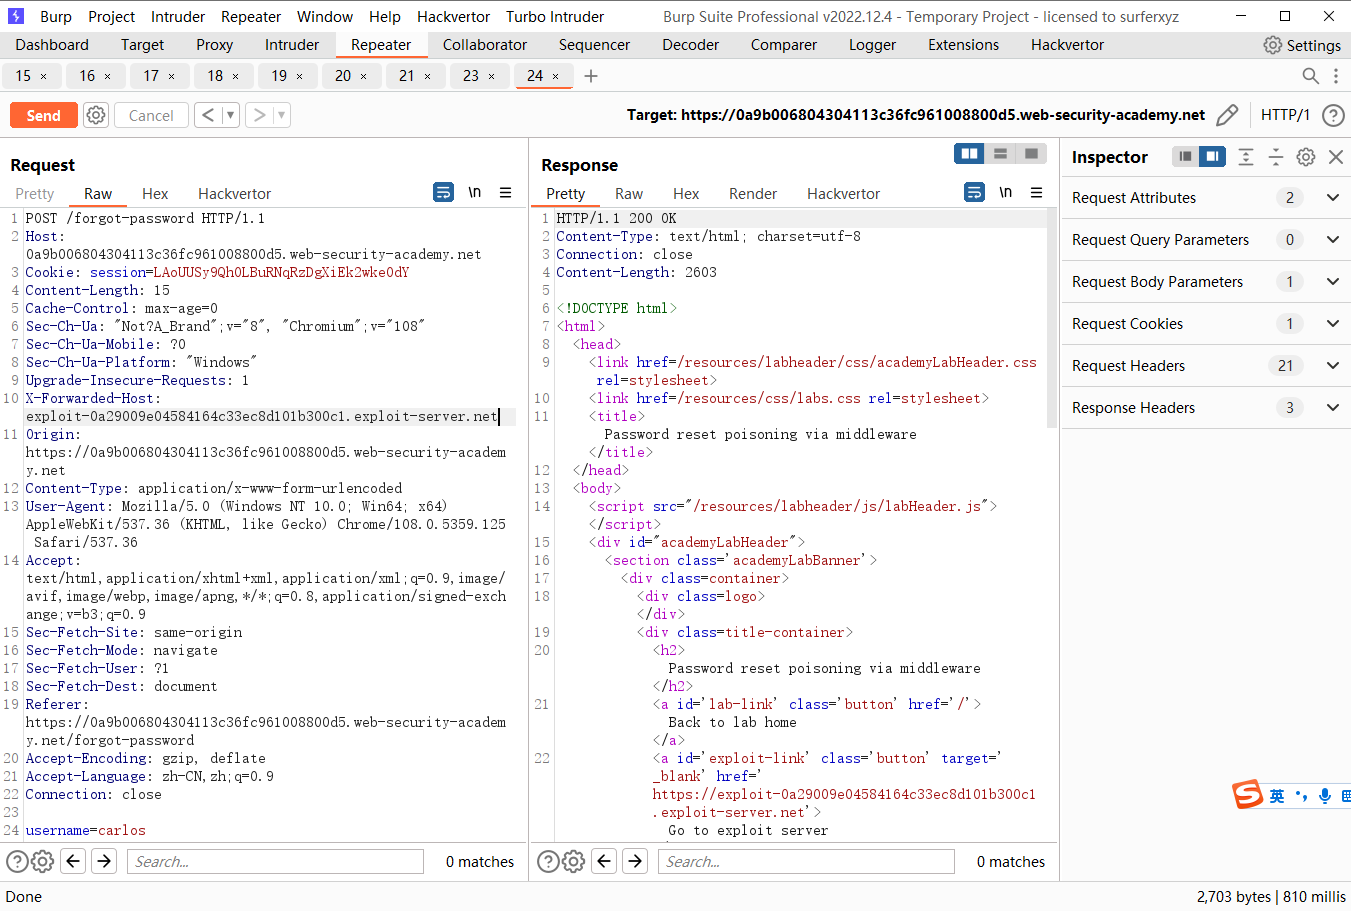Open Inspector settings gear
This screenshot has height=911, width=1351.
click(x=1306, y=156)
